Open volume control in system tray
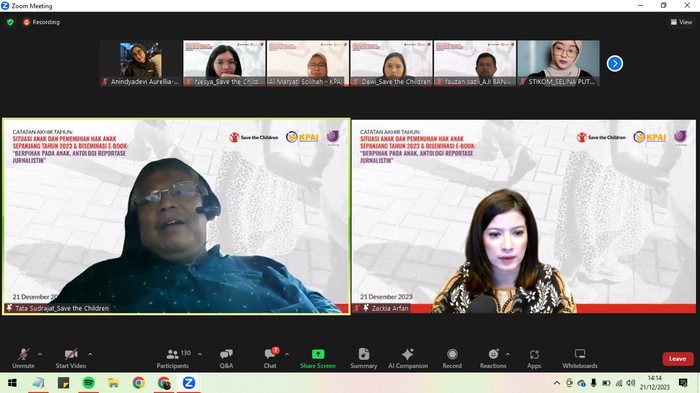The width and height of the screenshot is (700, 393). point(630,383)
